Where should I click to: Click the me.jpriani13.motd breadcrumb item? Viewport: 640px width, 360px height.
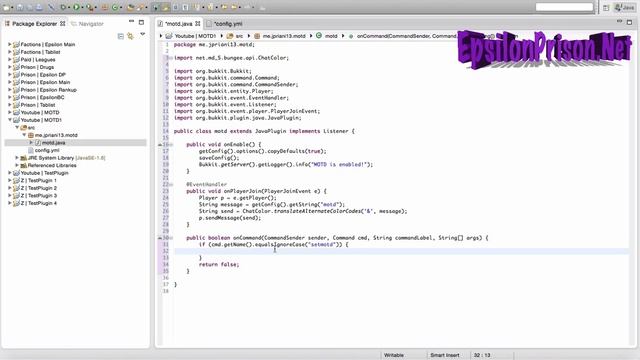point(280,36)
